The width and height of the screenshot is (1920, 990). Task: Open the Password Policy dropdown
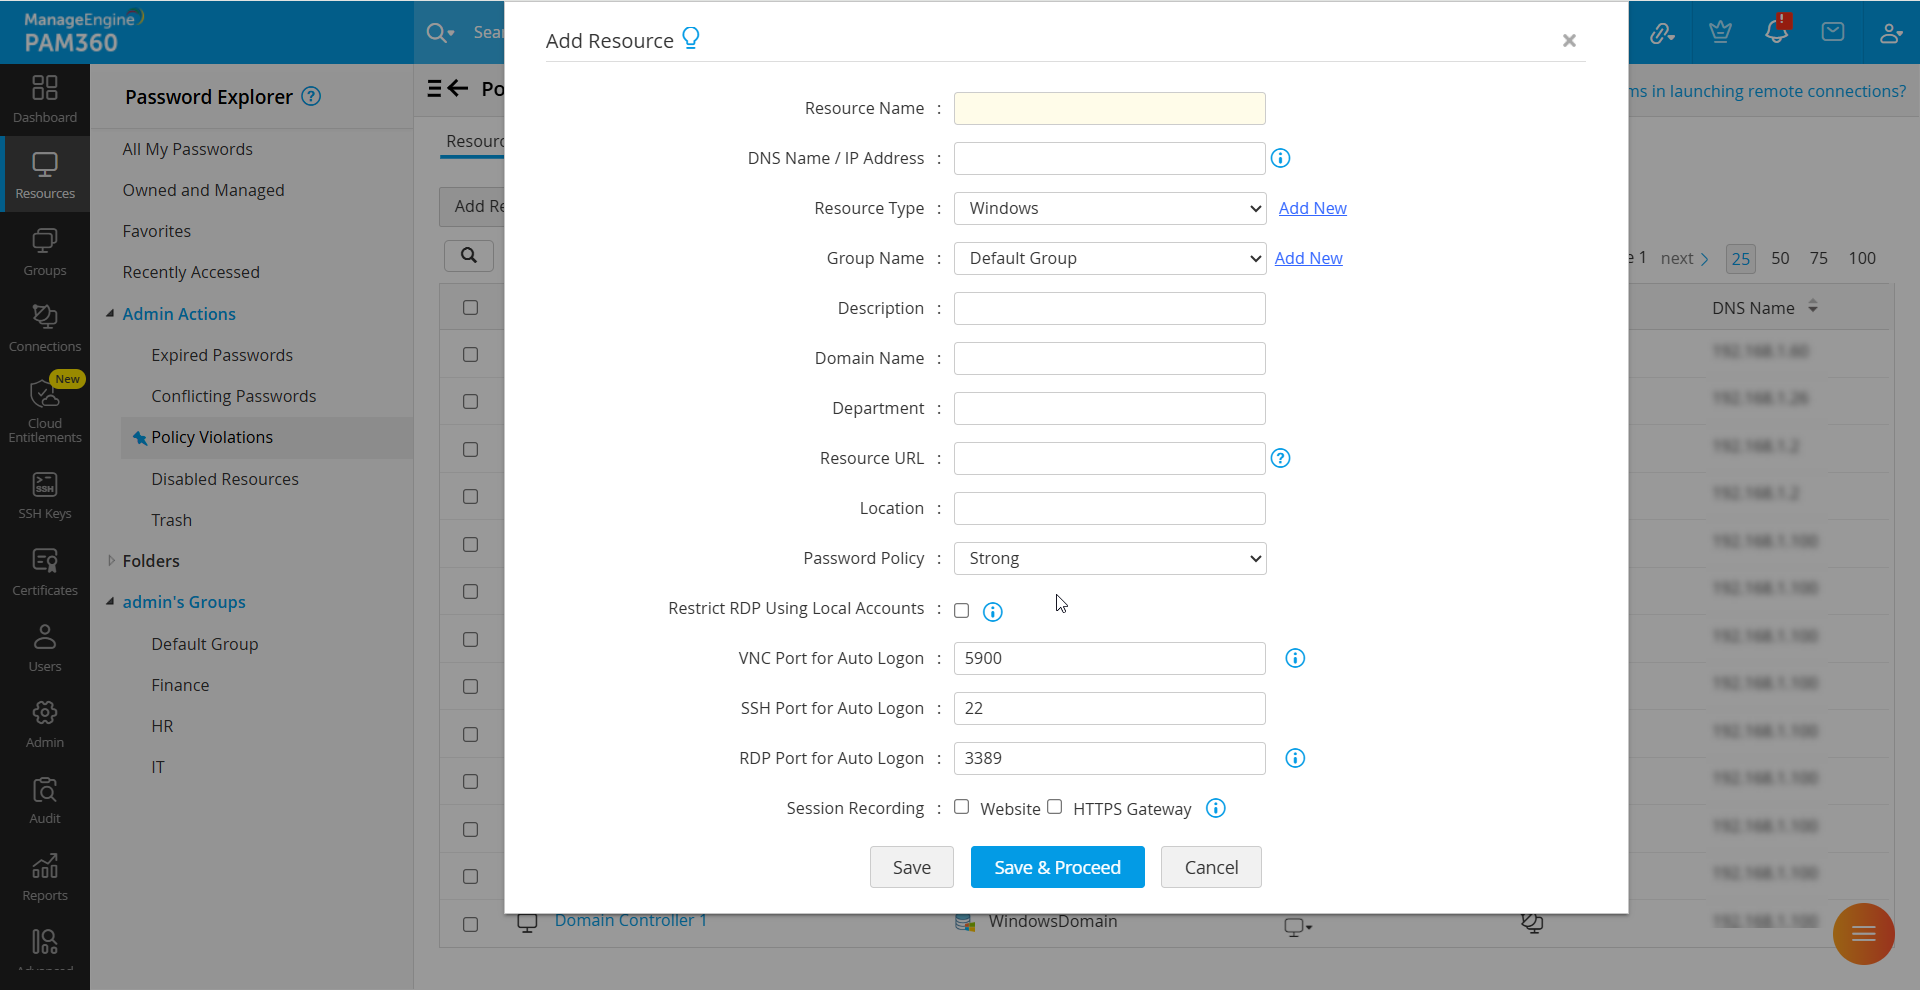[1110, 558]
